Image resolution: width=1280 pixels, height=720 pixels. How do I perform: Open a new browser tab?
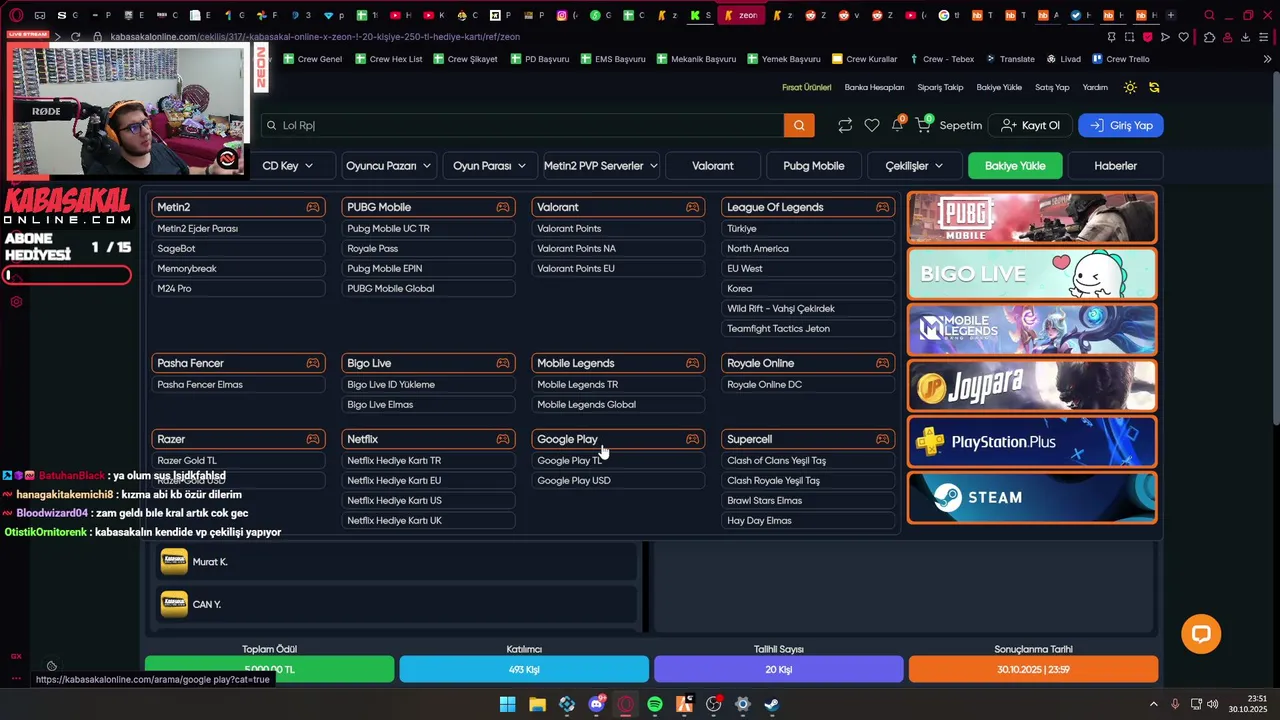[x=1170, y=15]
